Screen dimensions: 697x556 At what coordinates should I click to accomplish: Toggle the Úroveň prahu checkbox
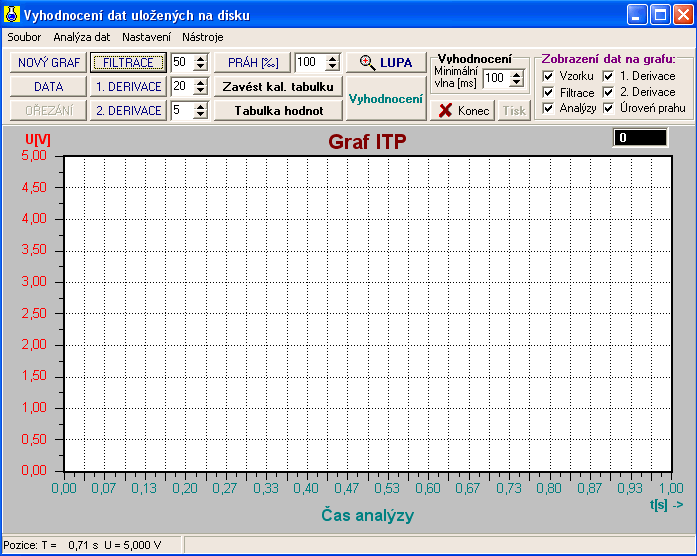[608, 108]
